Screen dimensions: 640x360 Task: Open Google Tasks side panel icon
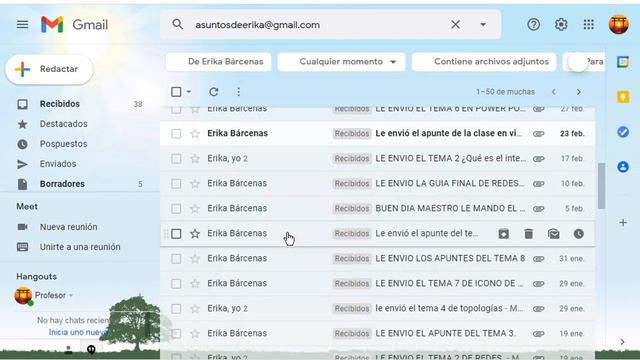[623, 132]
